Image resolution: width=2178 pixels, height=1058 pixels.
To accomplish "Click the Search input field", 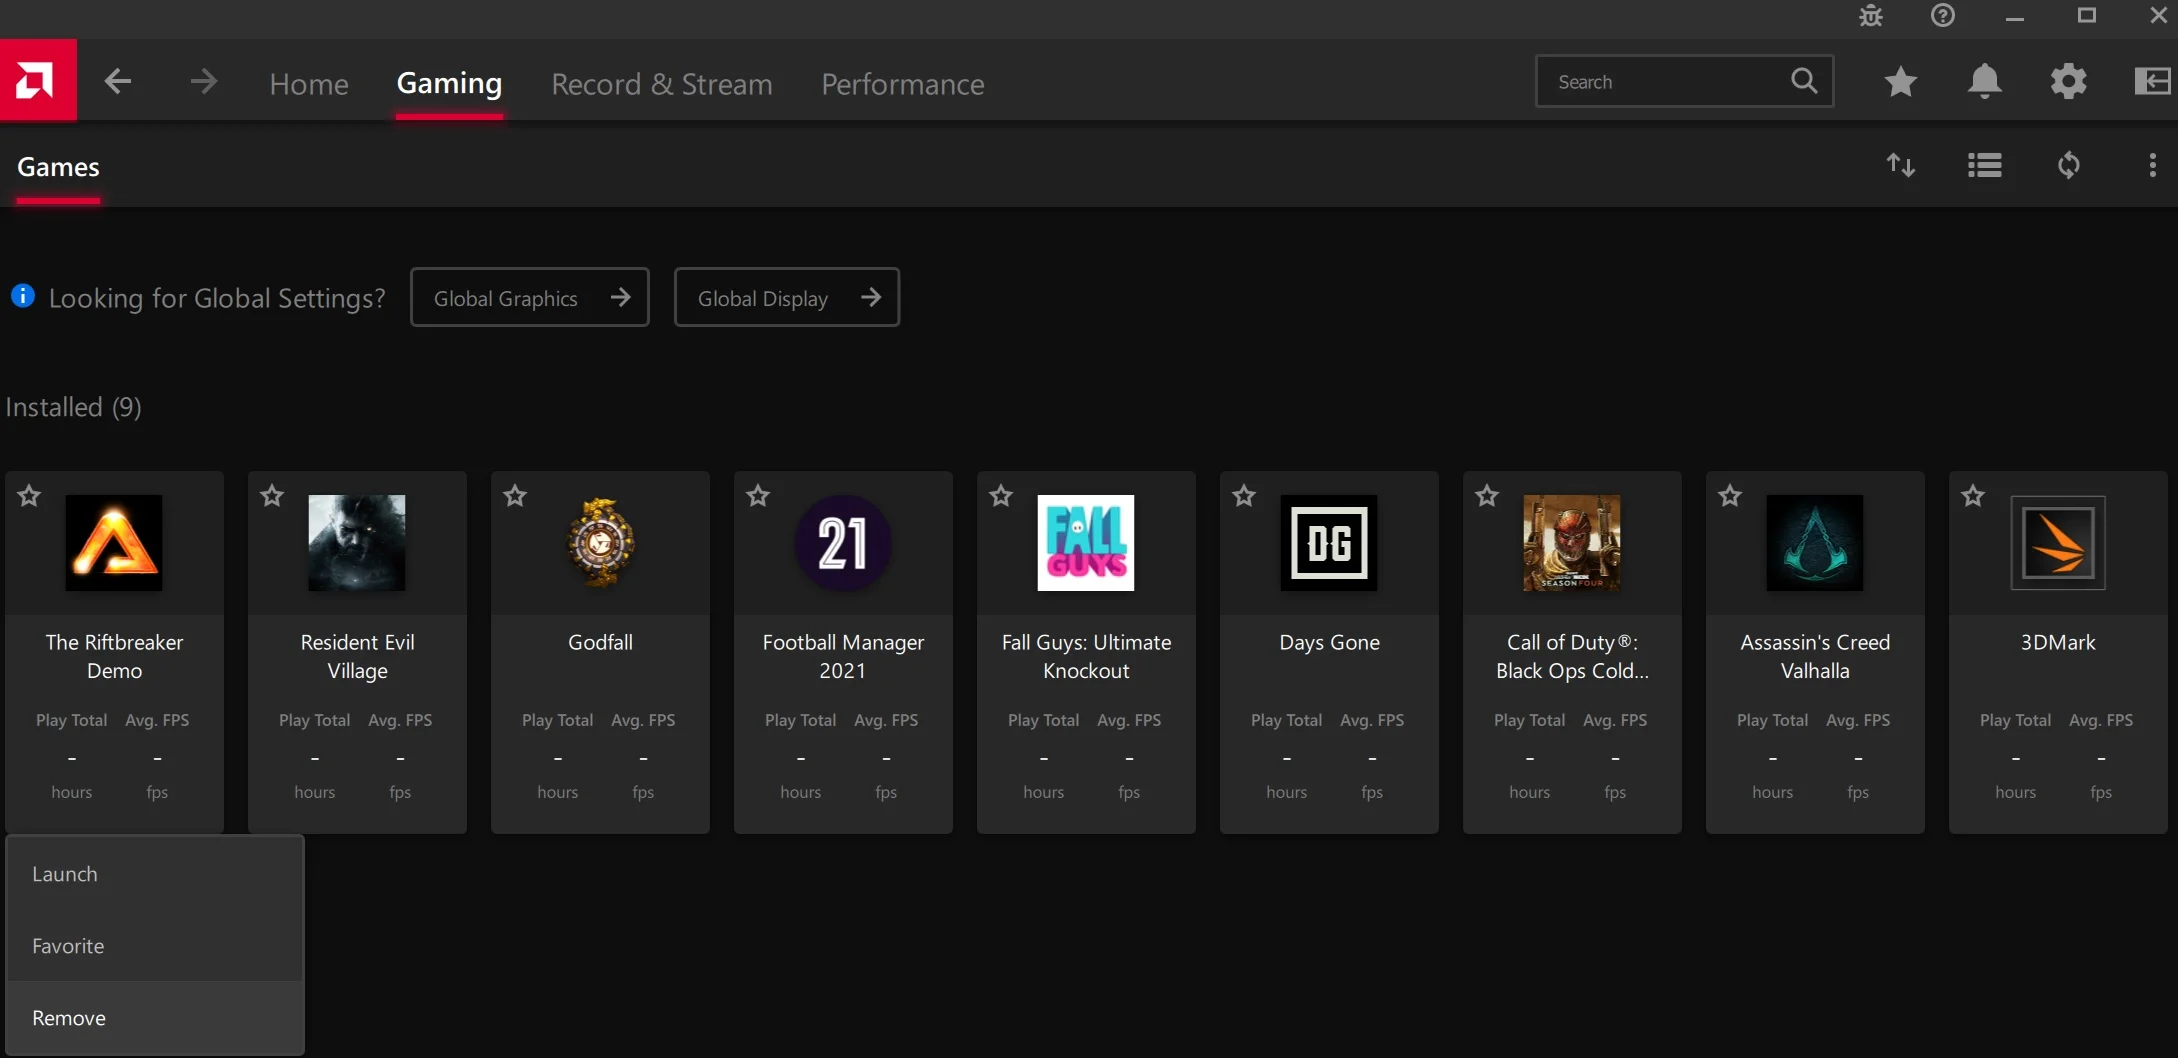I will (1684, 82).
